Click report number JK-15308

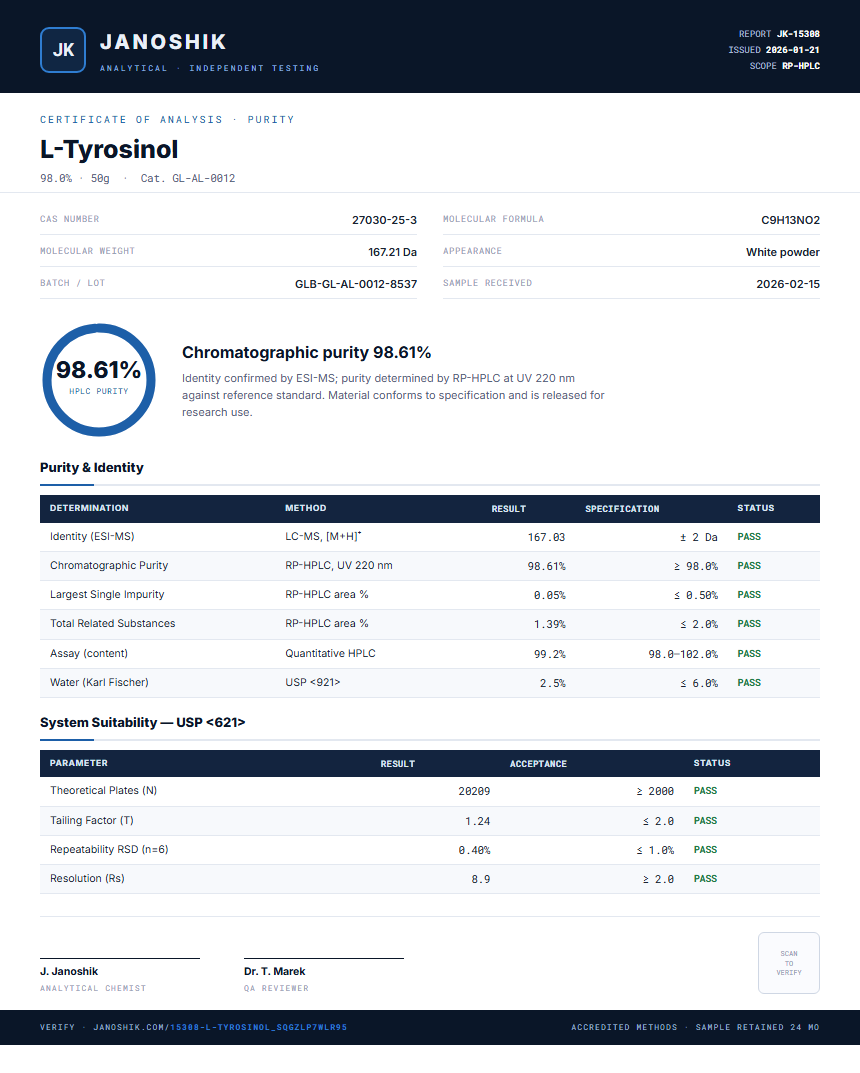(798, 34)
